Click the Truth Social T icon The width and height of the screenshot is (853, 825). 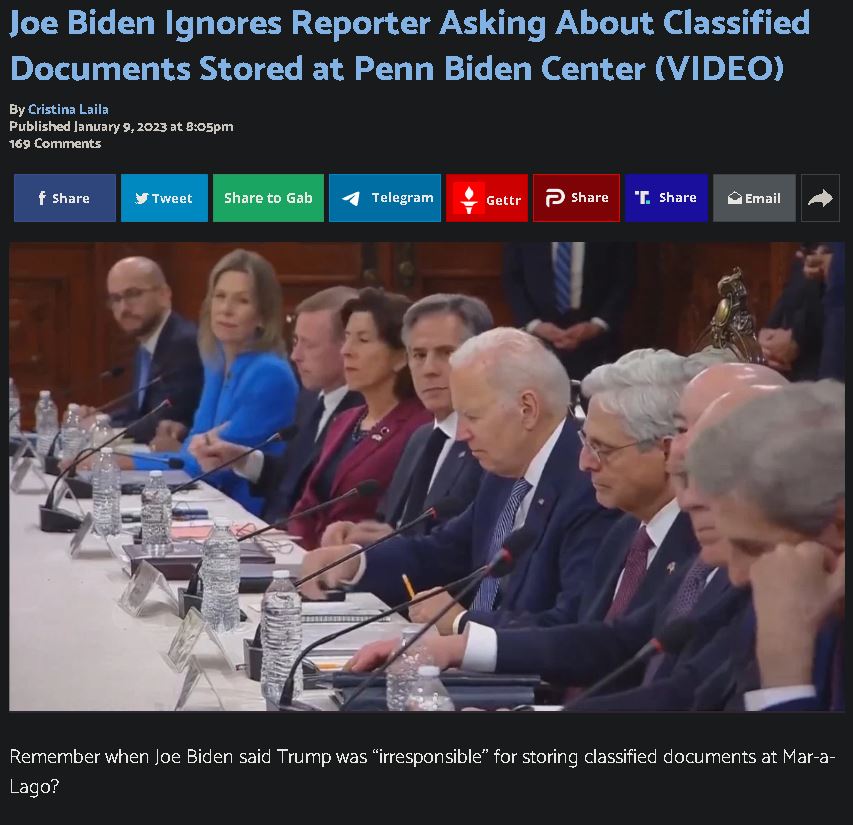[642, 197]
